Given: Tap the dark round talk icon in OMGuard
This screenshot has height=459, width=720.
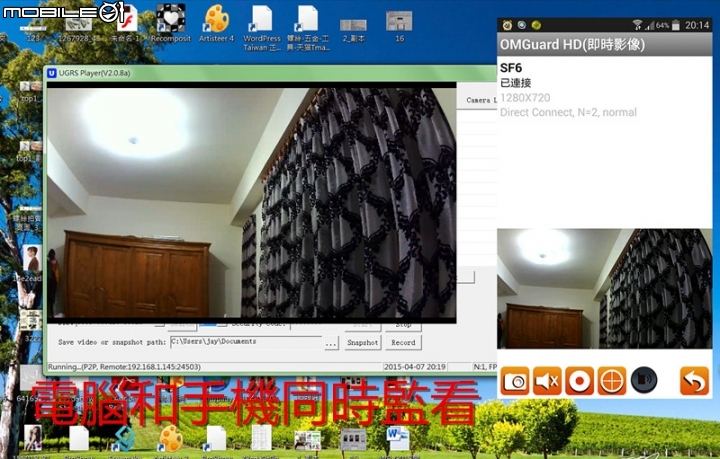Looking at the screenshot, I should click(644, 380).
